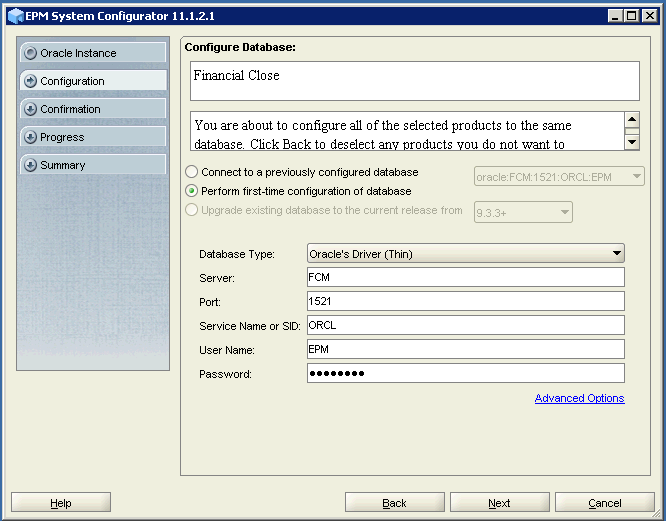This screenshot has height=521, width=666.
Task: Click into the Server input field
Action: [465, 277]
